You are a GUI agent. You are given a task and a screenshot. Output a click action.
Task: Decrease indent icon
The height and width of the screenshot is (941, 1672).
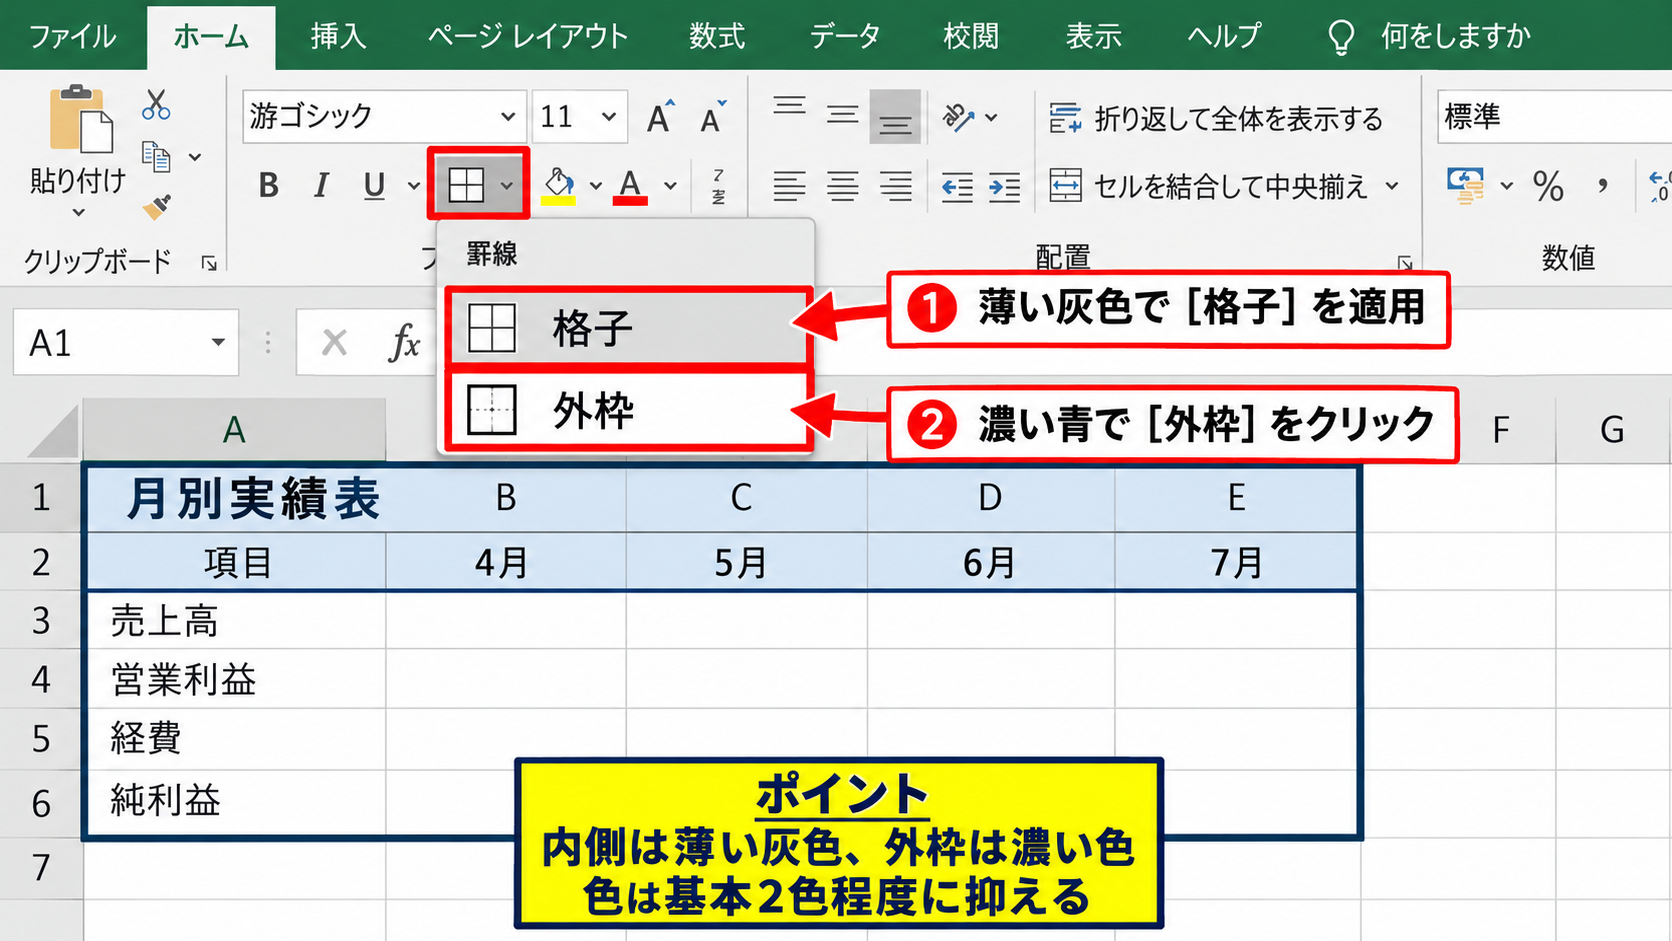tap(957, 187)
